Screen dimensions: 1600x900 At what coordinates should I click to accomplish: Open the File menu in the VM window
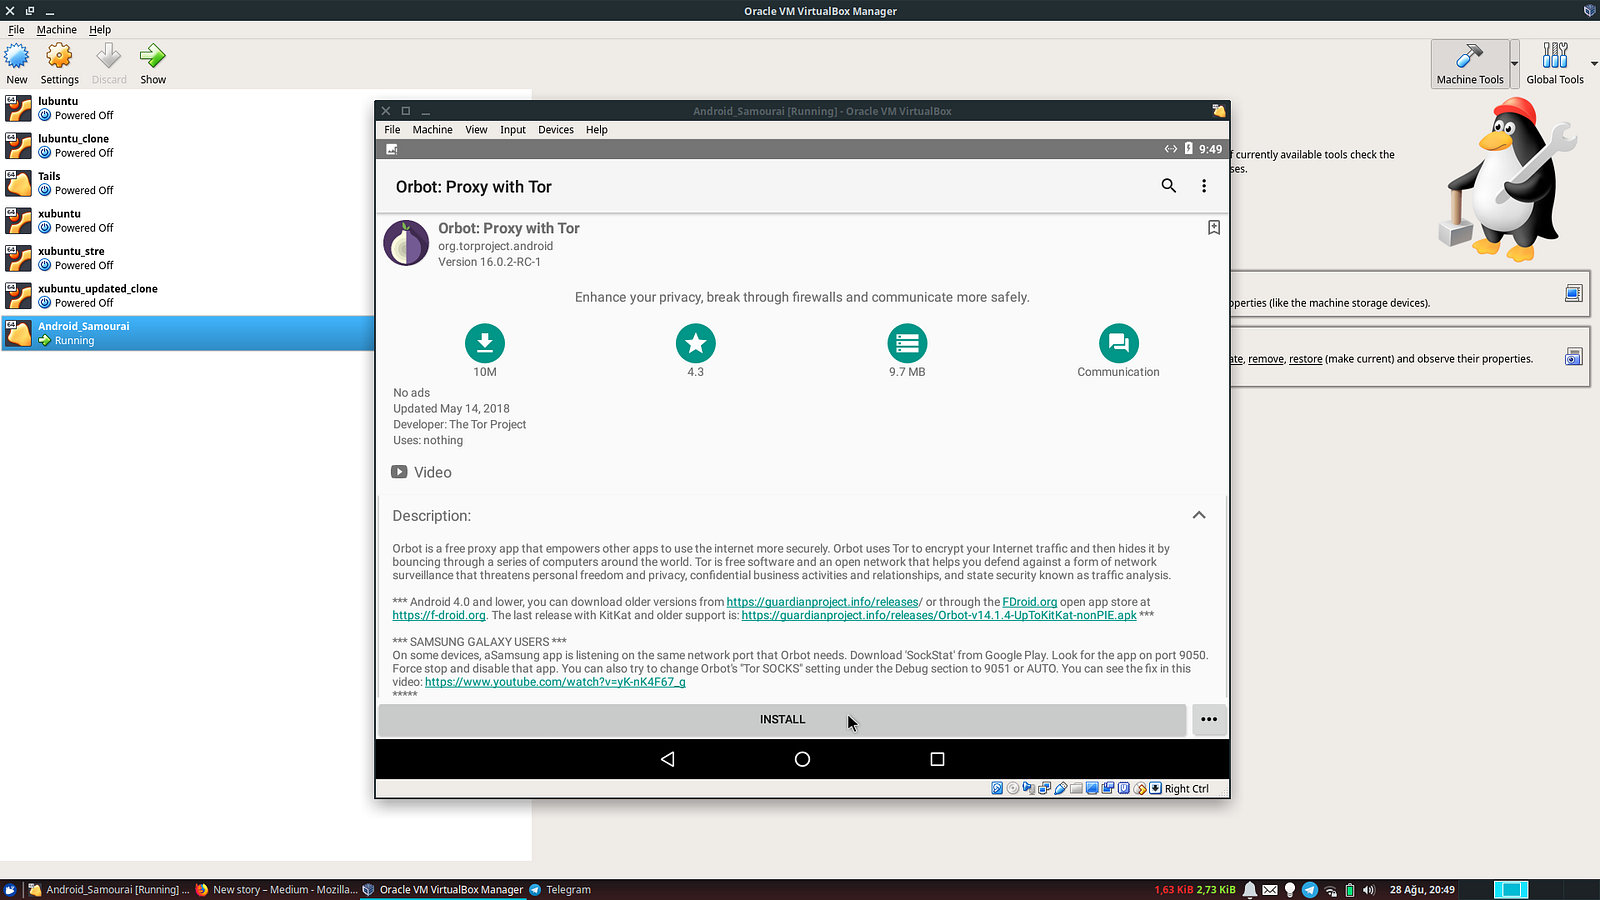coord(392,130)
